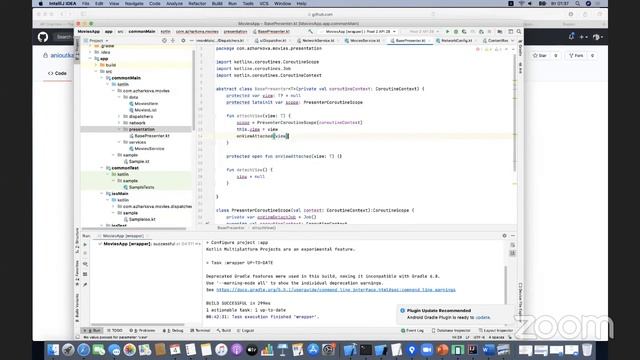Collapse the commonTest folder
The width and height of the screenshot is (640, 360).
click(102, 168)
